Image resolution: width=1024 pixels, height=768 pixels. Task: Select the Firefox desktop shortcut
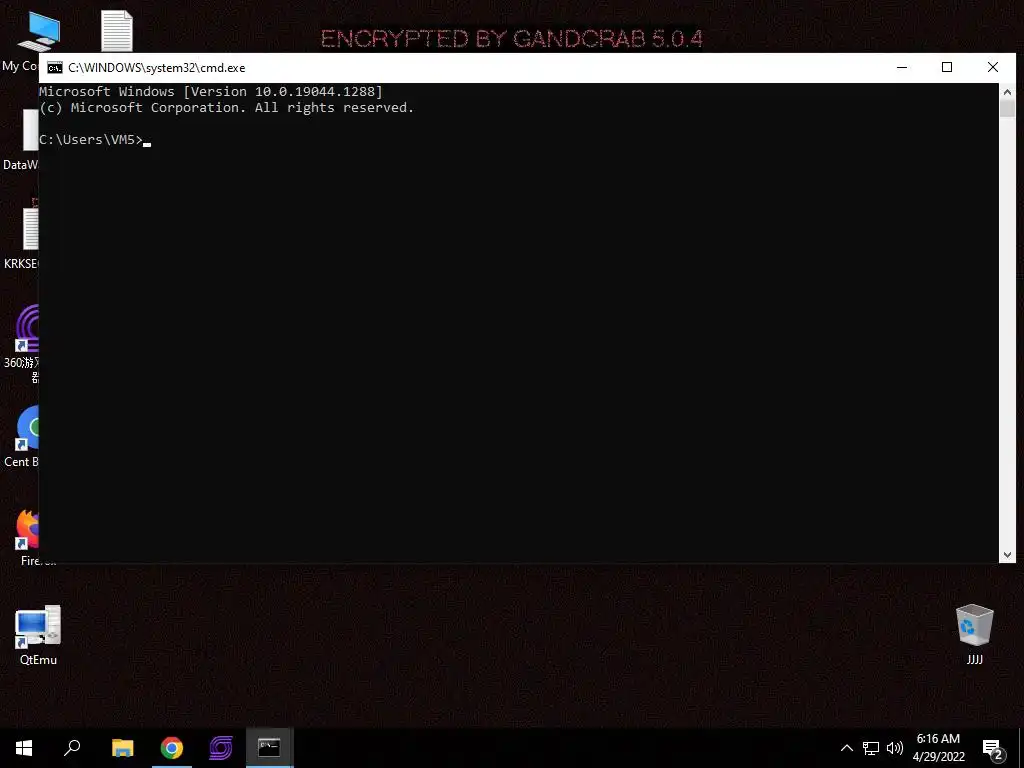click(x=26, y=538)
